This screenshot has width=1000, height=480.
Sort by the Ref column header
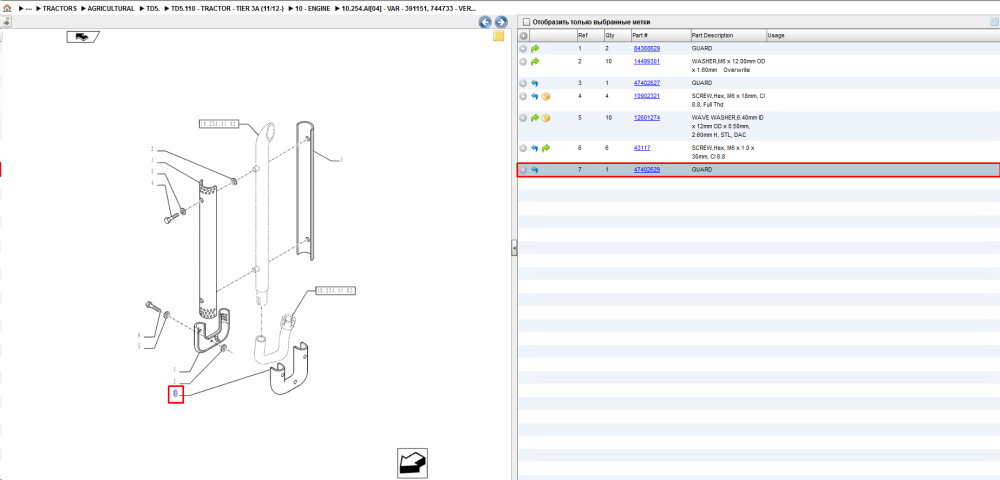590,36
